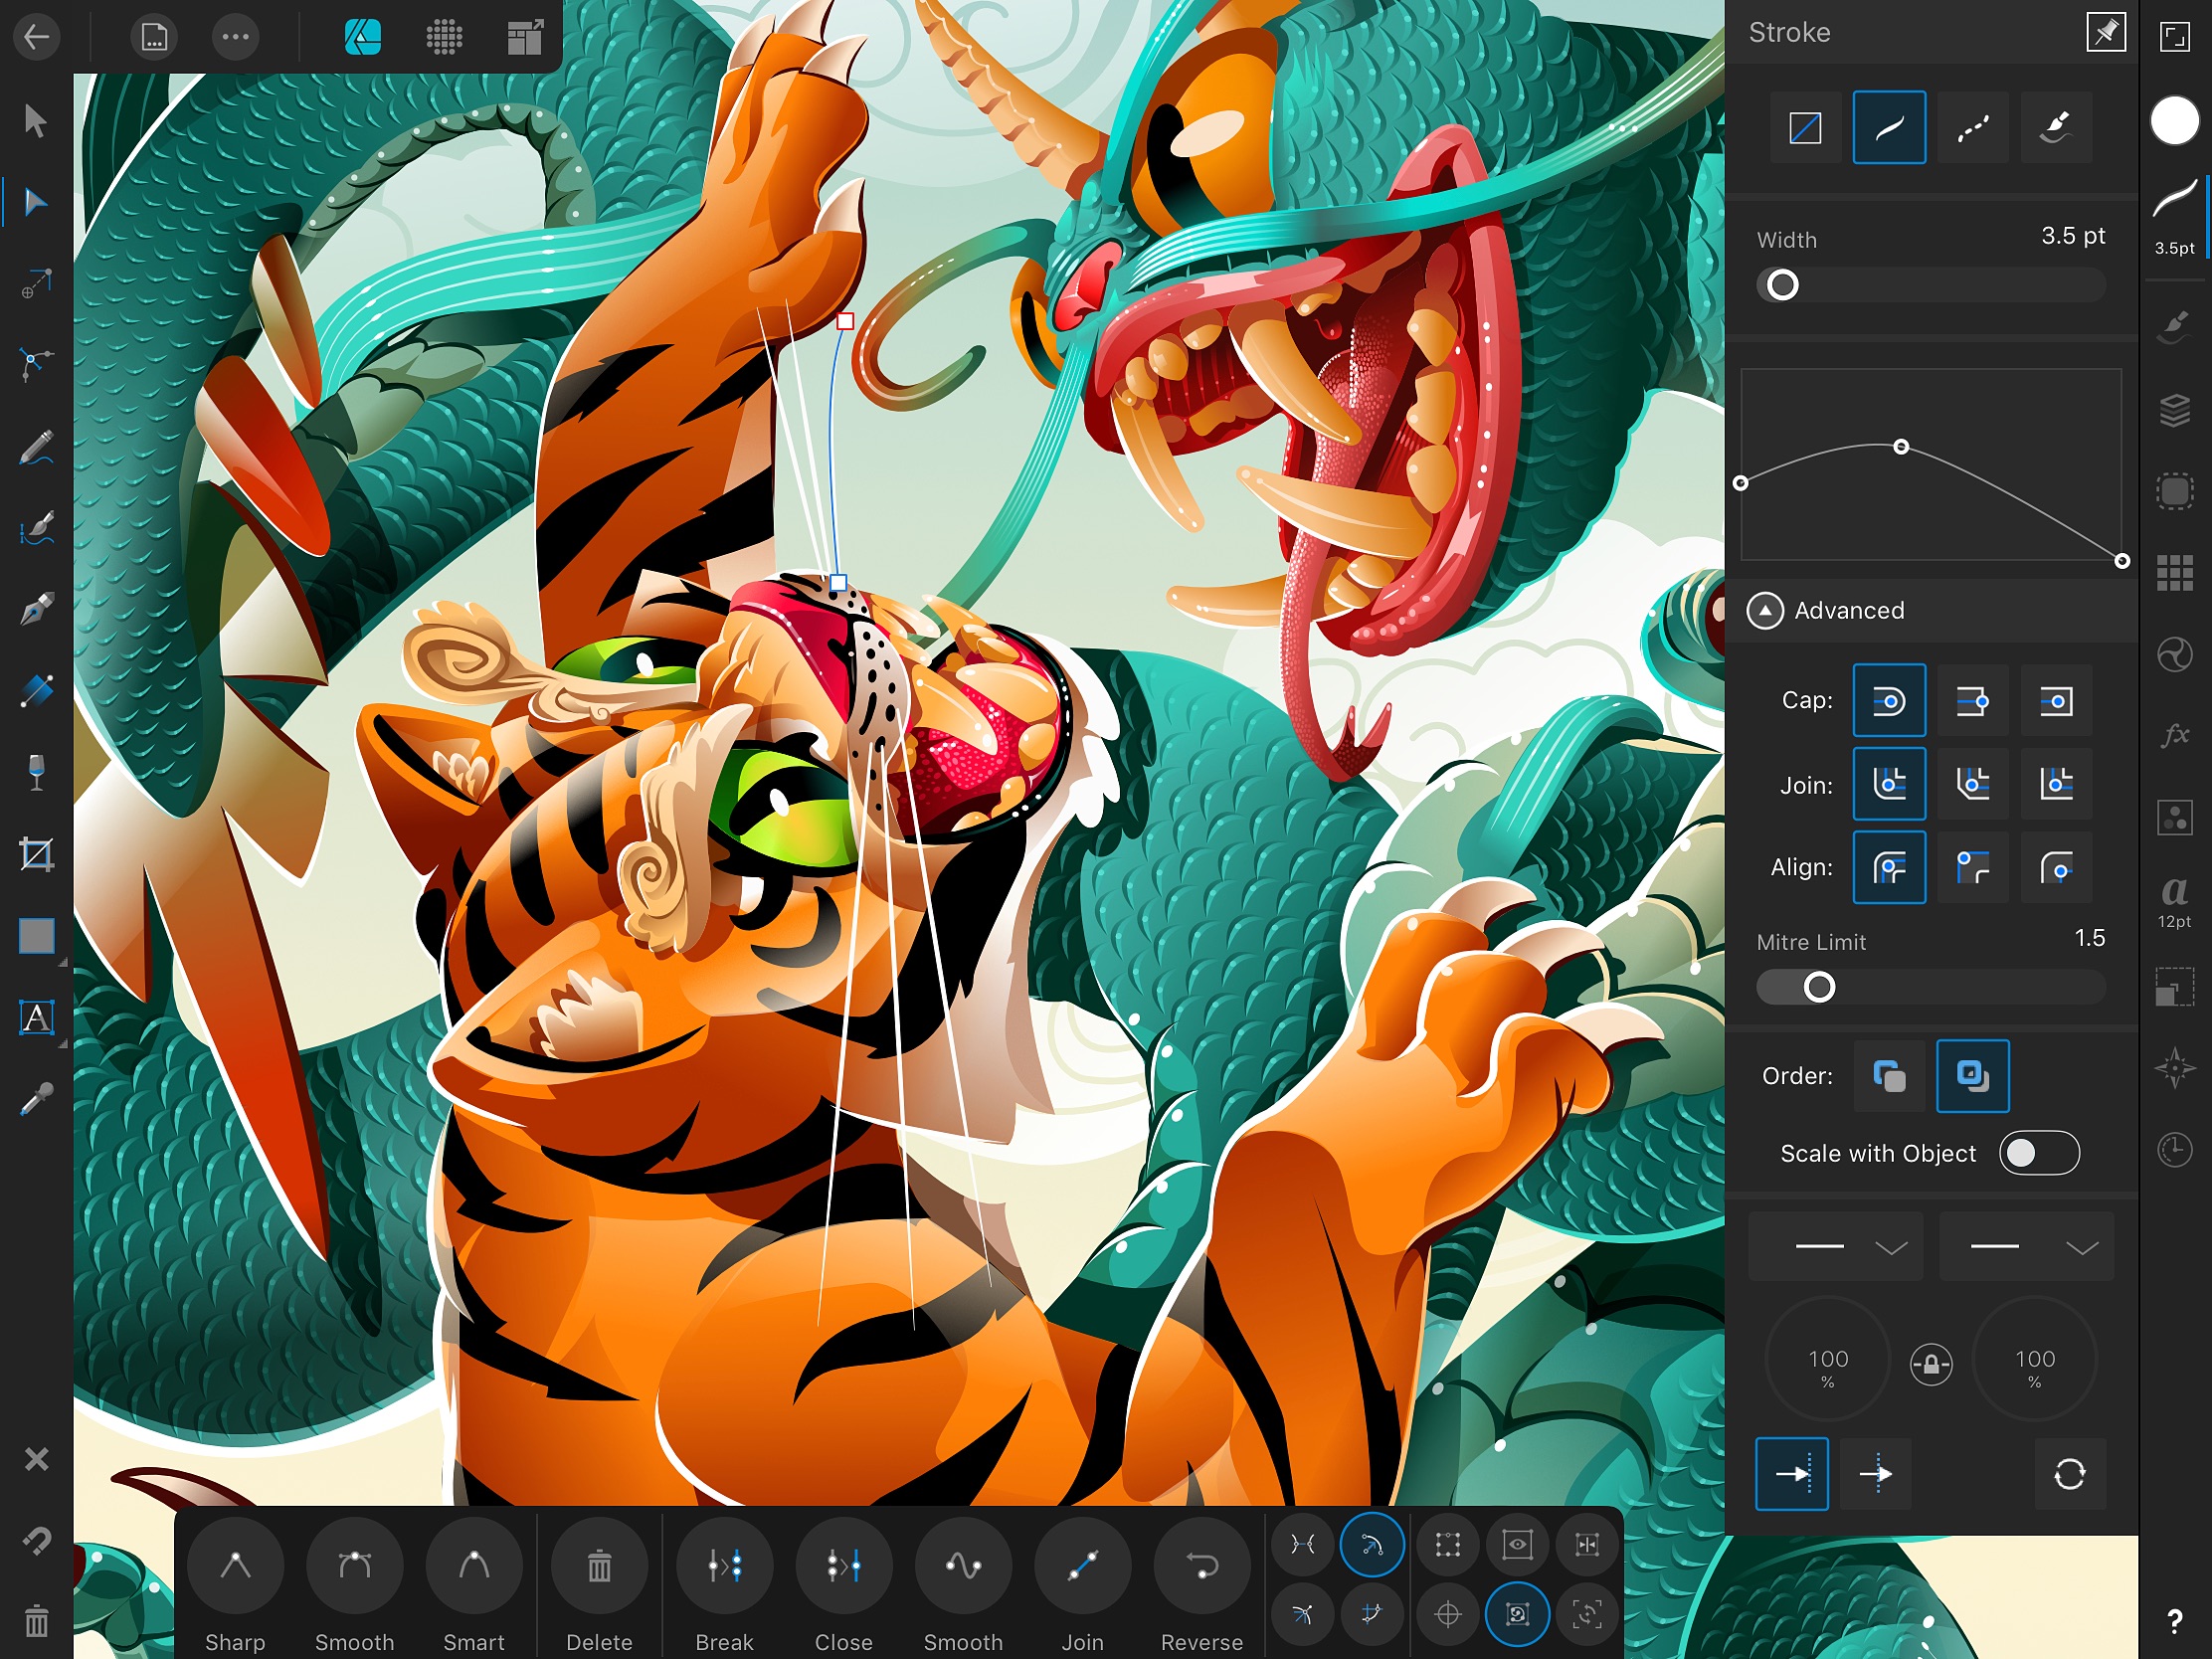This screenshot has height=1659, width=2212.
Task: Place arrowhead within the line
Action: pos(1792,1474)
